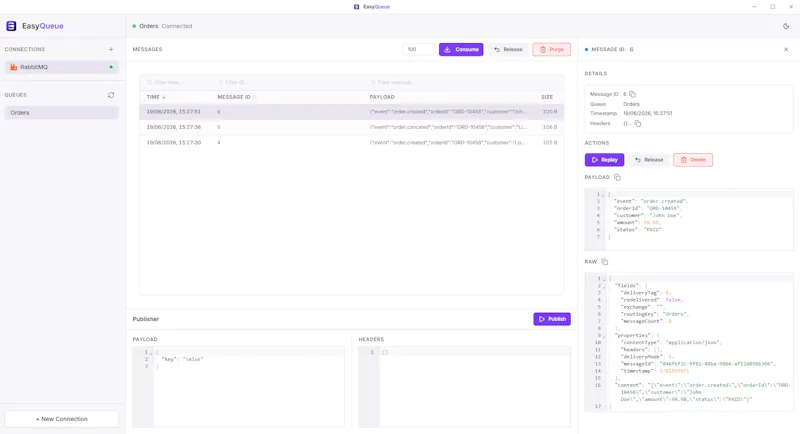
Task: Release messages from the Messages toolbar
Action: point(508,49)
